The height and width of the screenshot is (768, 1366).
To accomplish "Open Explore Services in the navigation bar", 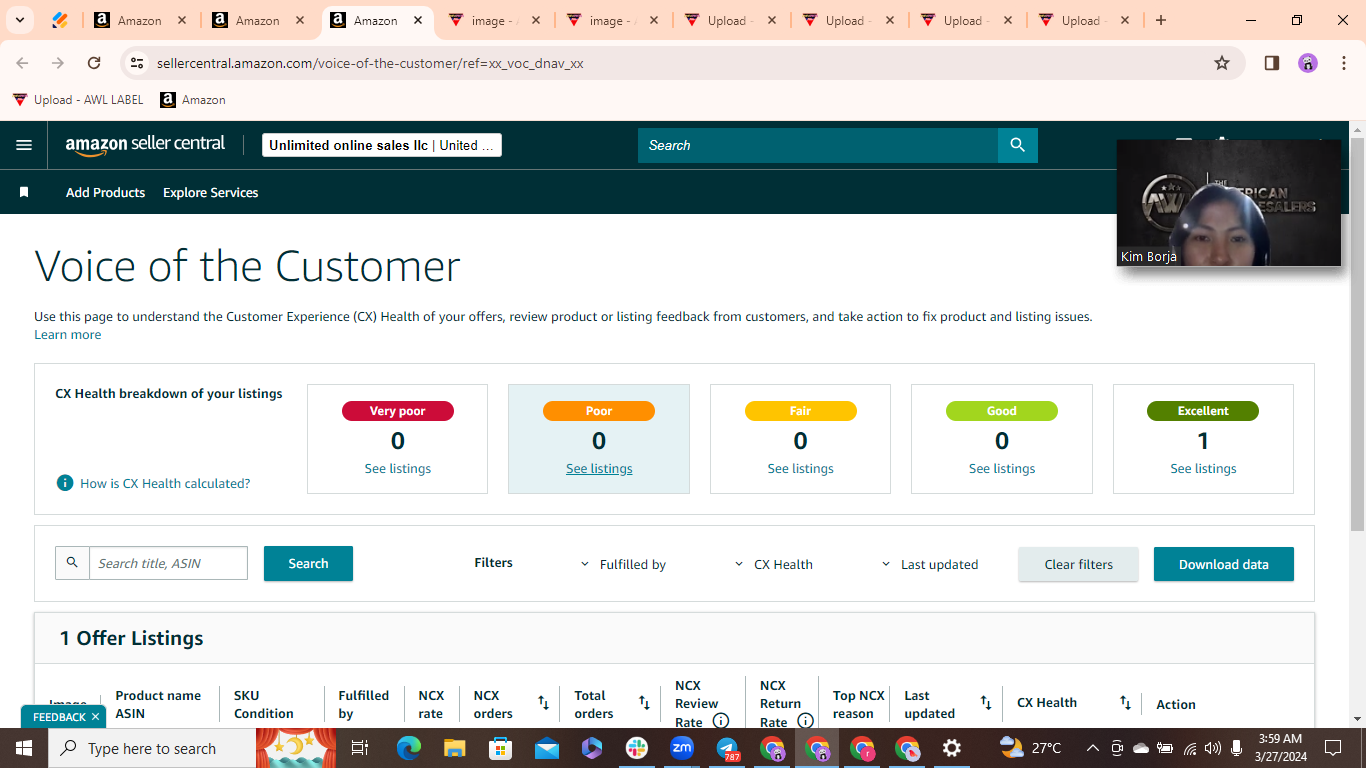I will [x=211, y=192].
